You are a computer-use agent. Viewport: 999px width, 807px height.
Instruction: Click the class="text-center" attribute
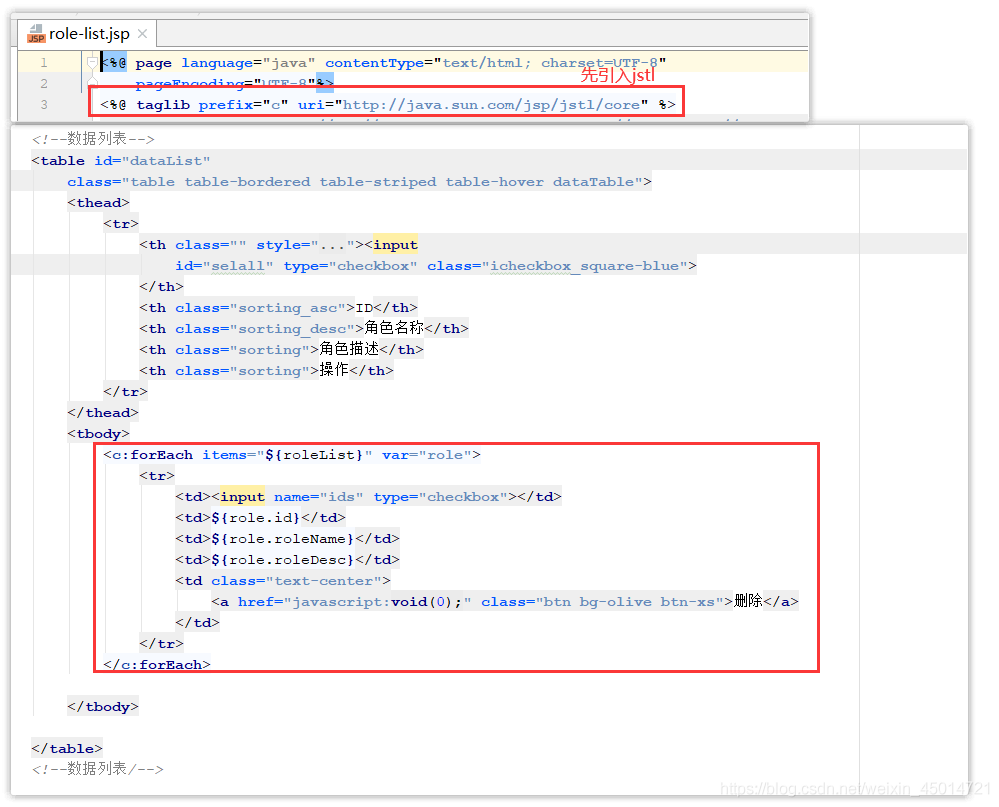pyautogui.click(x=296, y=581)
